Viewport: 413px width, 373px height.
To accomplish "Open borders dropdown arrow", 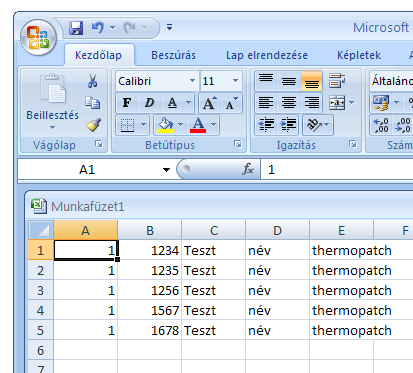I will [143, 125].
